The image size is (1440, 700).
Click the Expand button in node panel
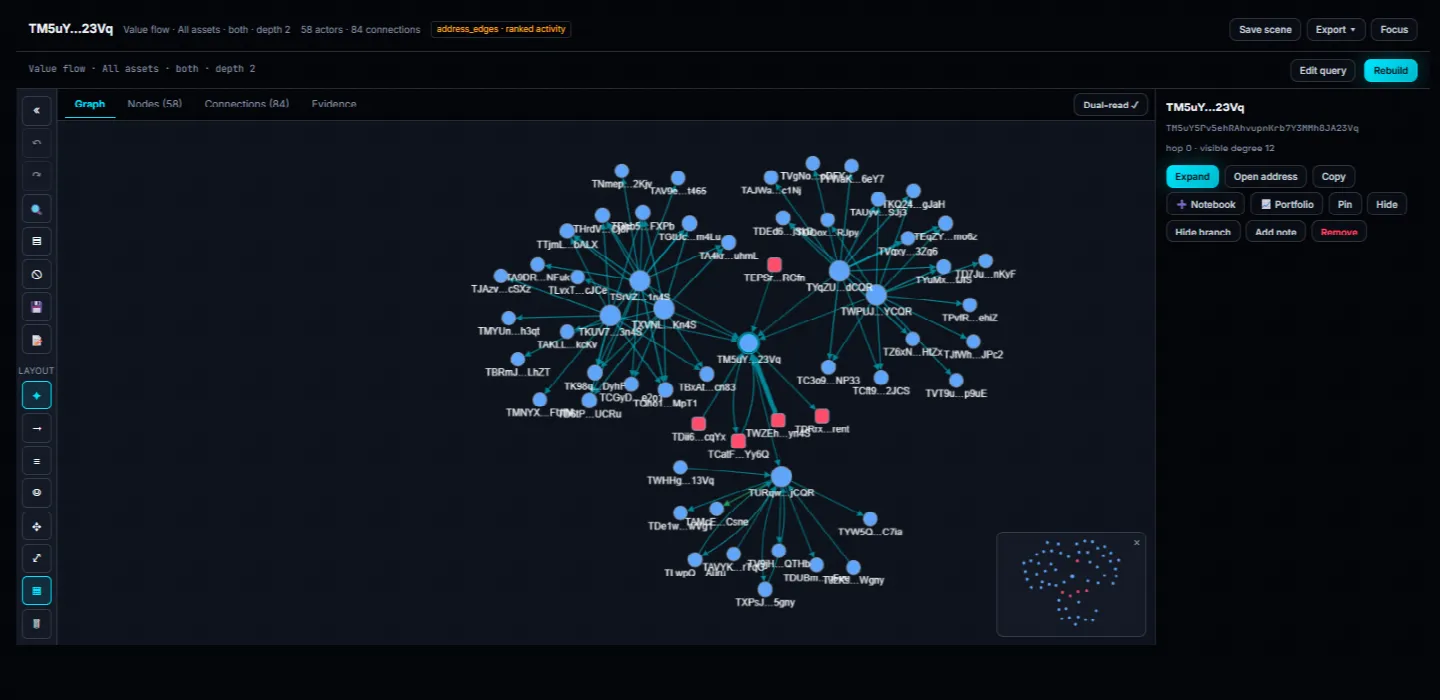point(1192,176)
